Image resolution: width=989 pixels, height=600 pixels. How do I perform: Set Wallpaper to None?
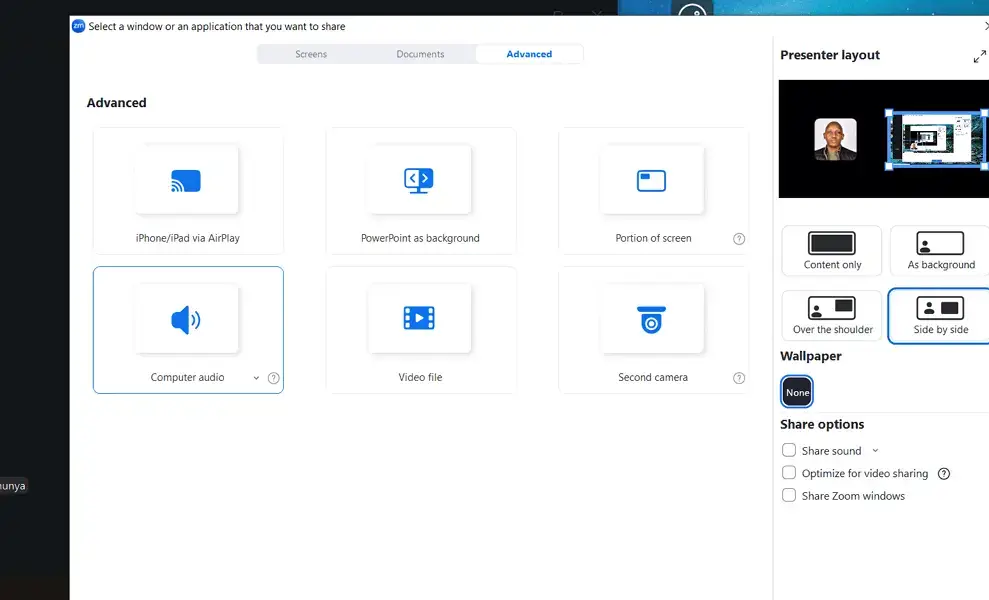pyautogui.click(x=796, y=391)
